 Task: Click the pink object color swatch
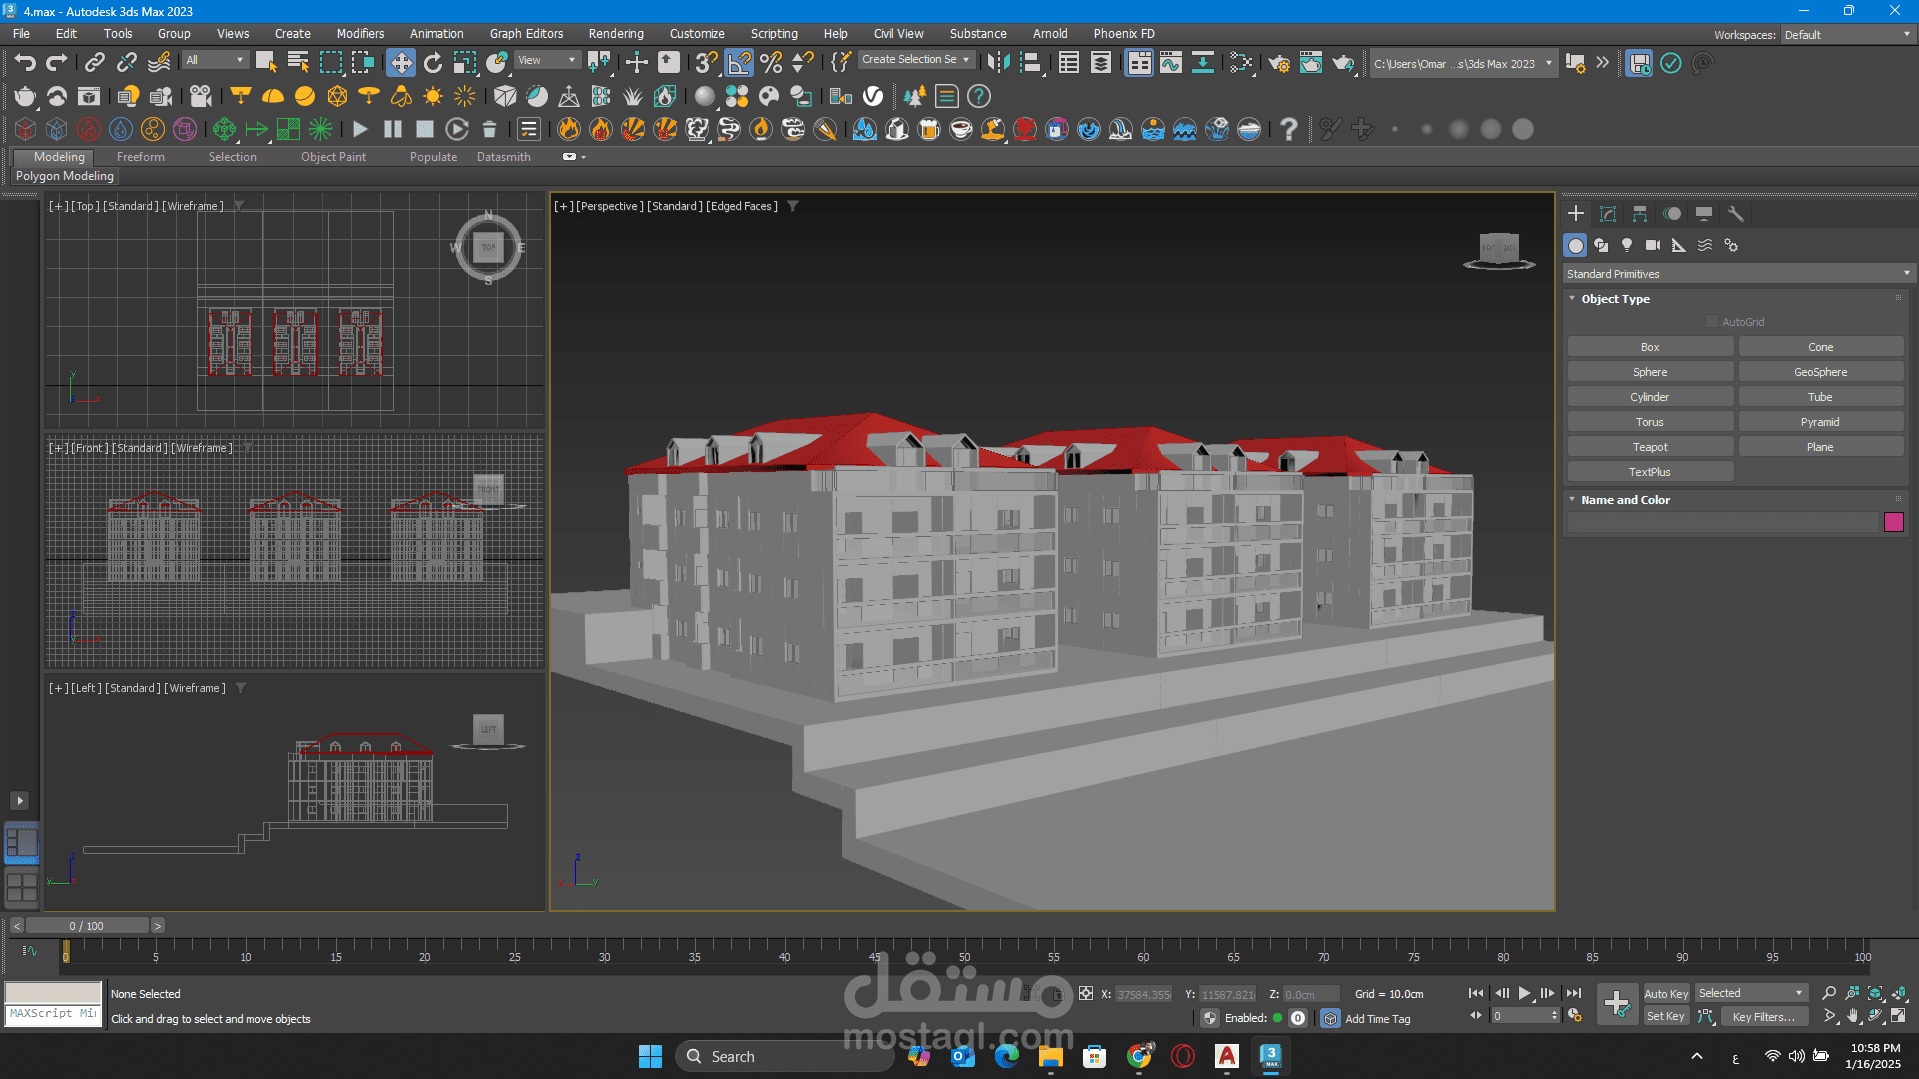coord(1893,522)
